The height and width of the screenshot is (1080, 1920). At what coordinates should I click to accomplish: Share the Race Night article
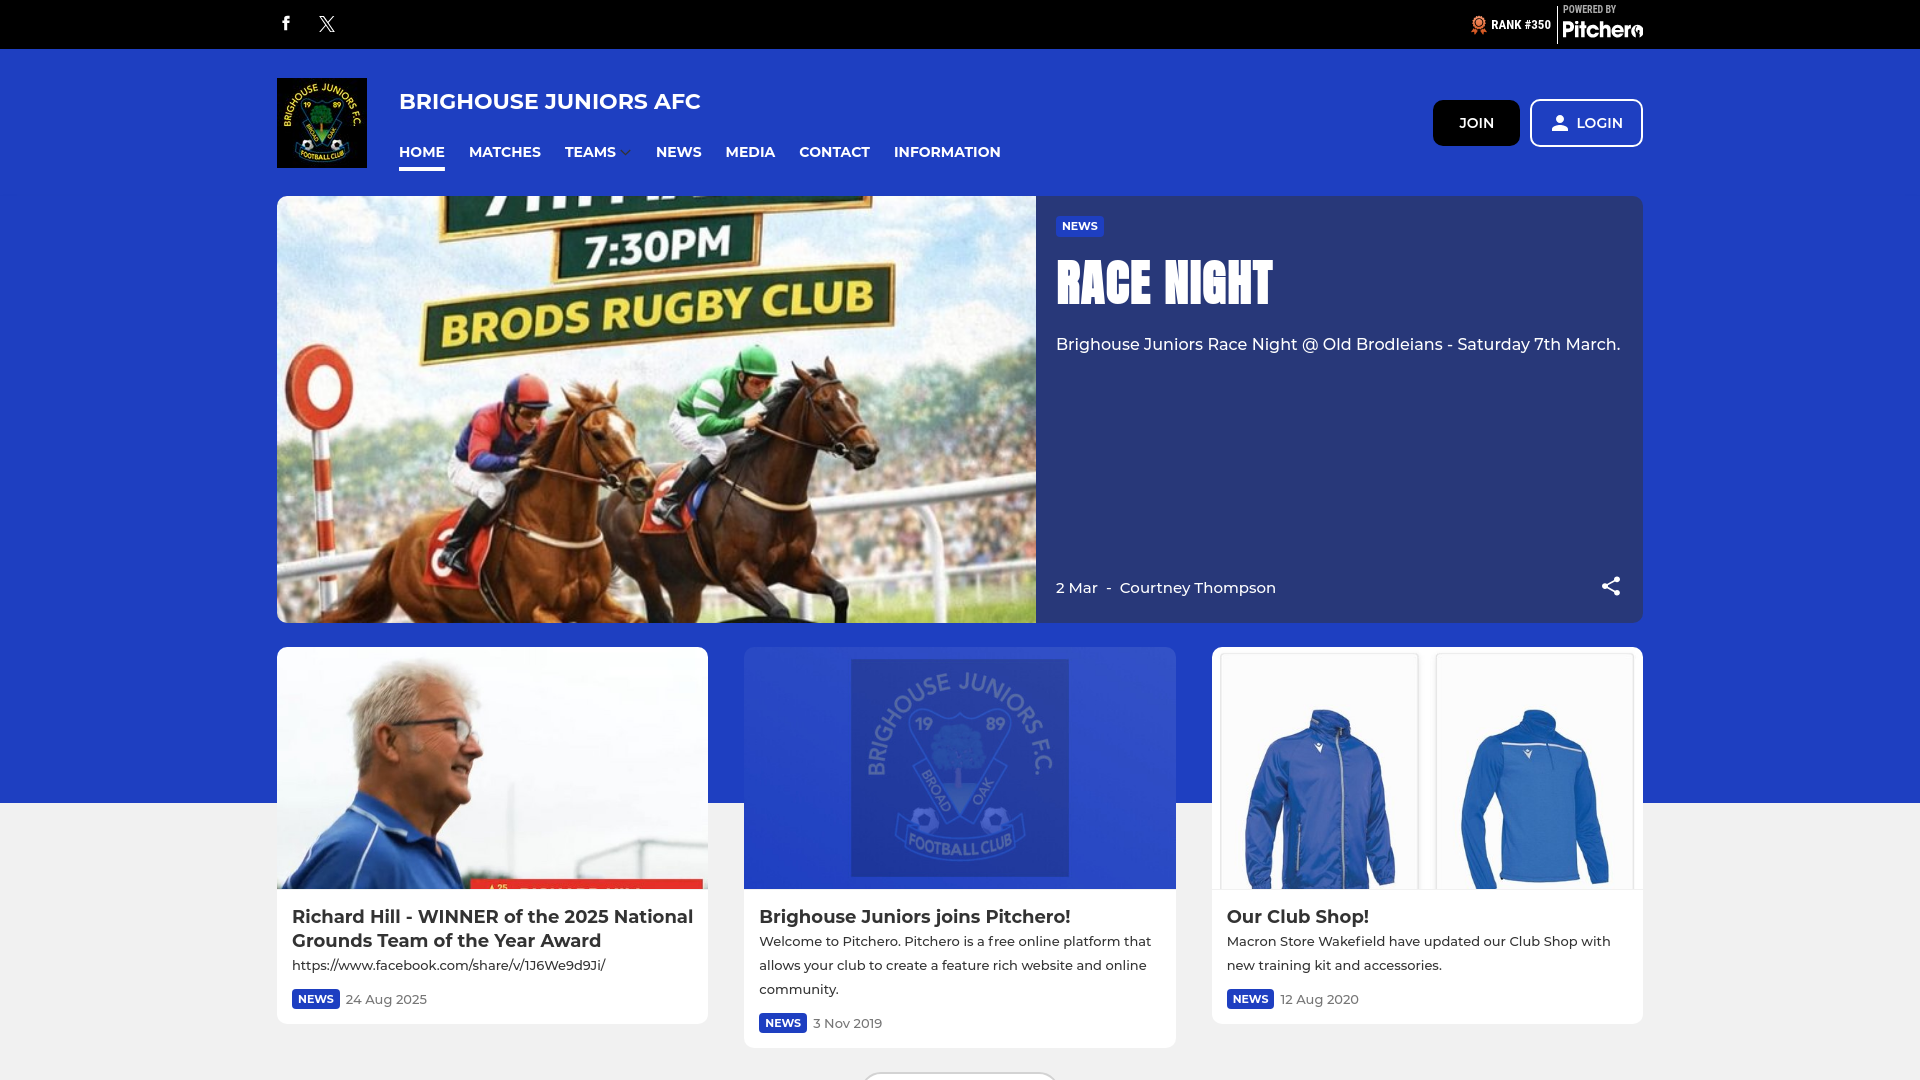[1610, 587]
